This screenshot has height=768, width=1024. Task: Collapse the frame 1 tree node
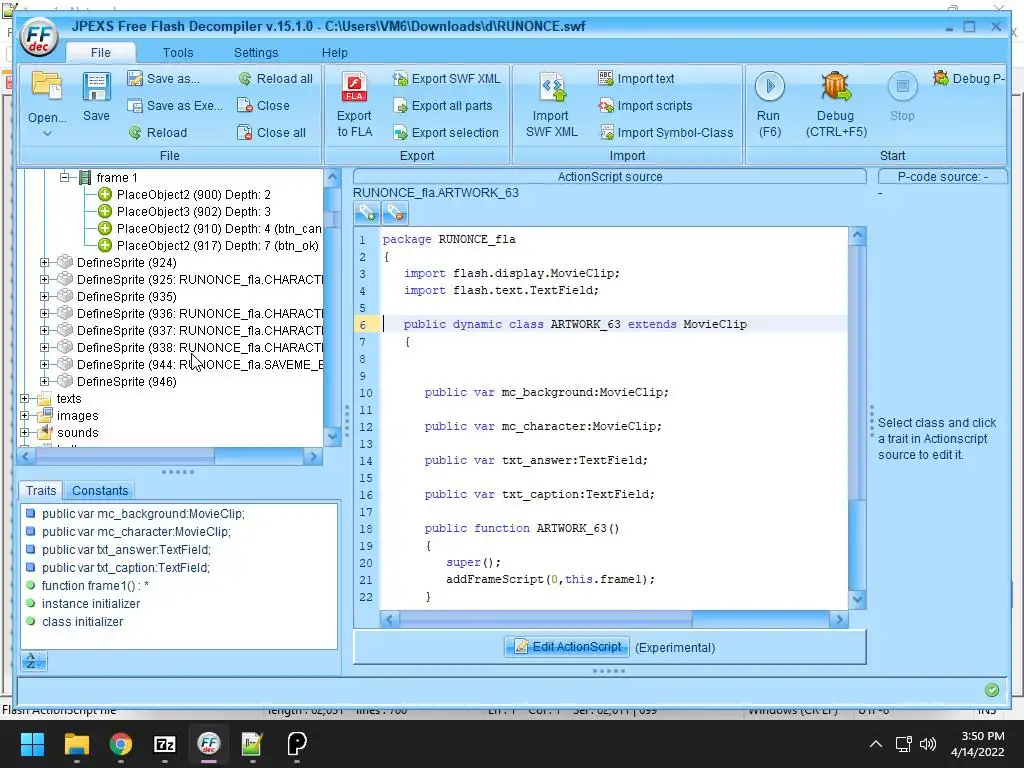[64, 177]
